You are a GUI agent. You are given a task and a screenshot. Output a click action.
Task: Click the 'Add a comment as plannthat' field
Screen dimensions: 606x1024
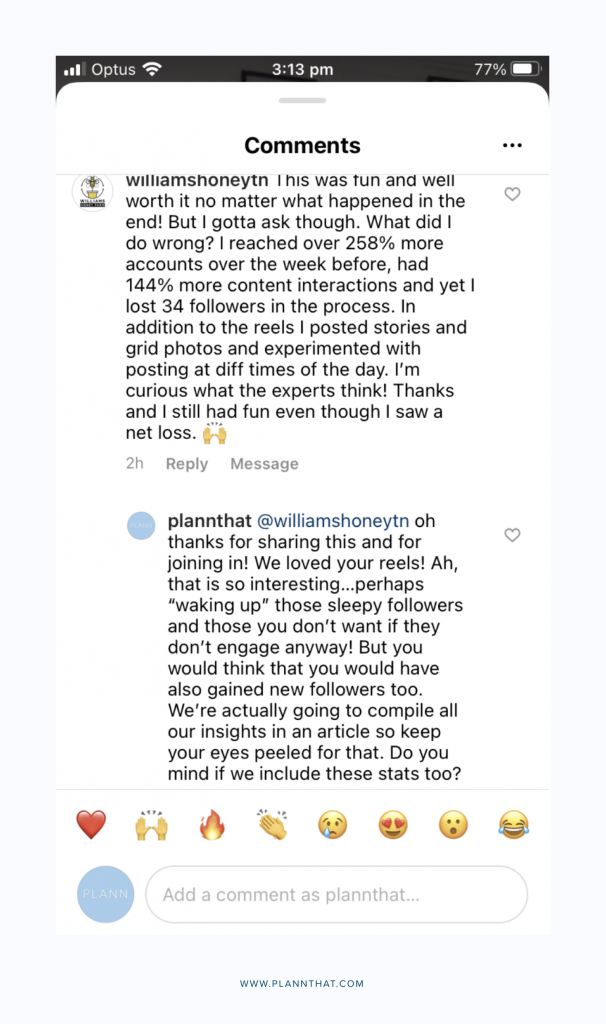point(336,894)
